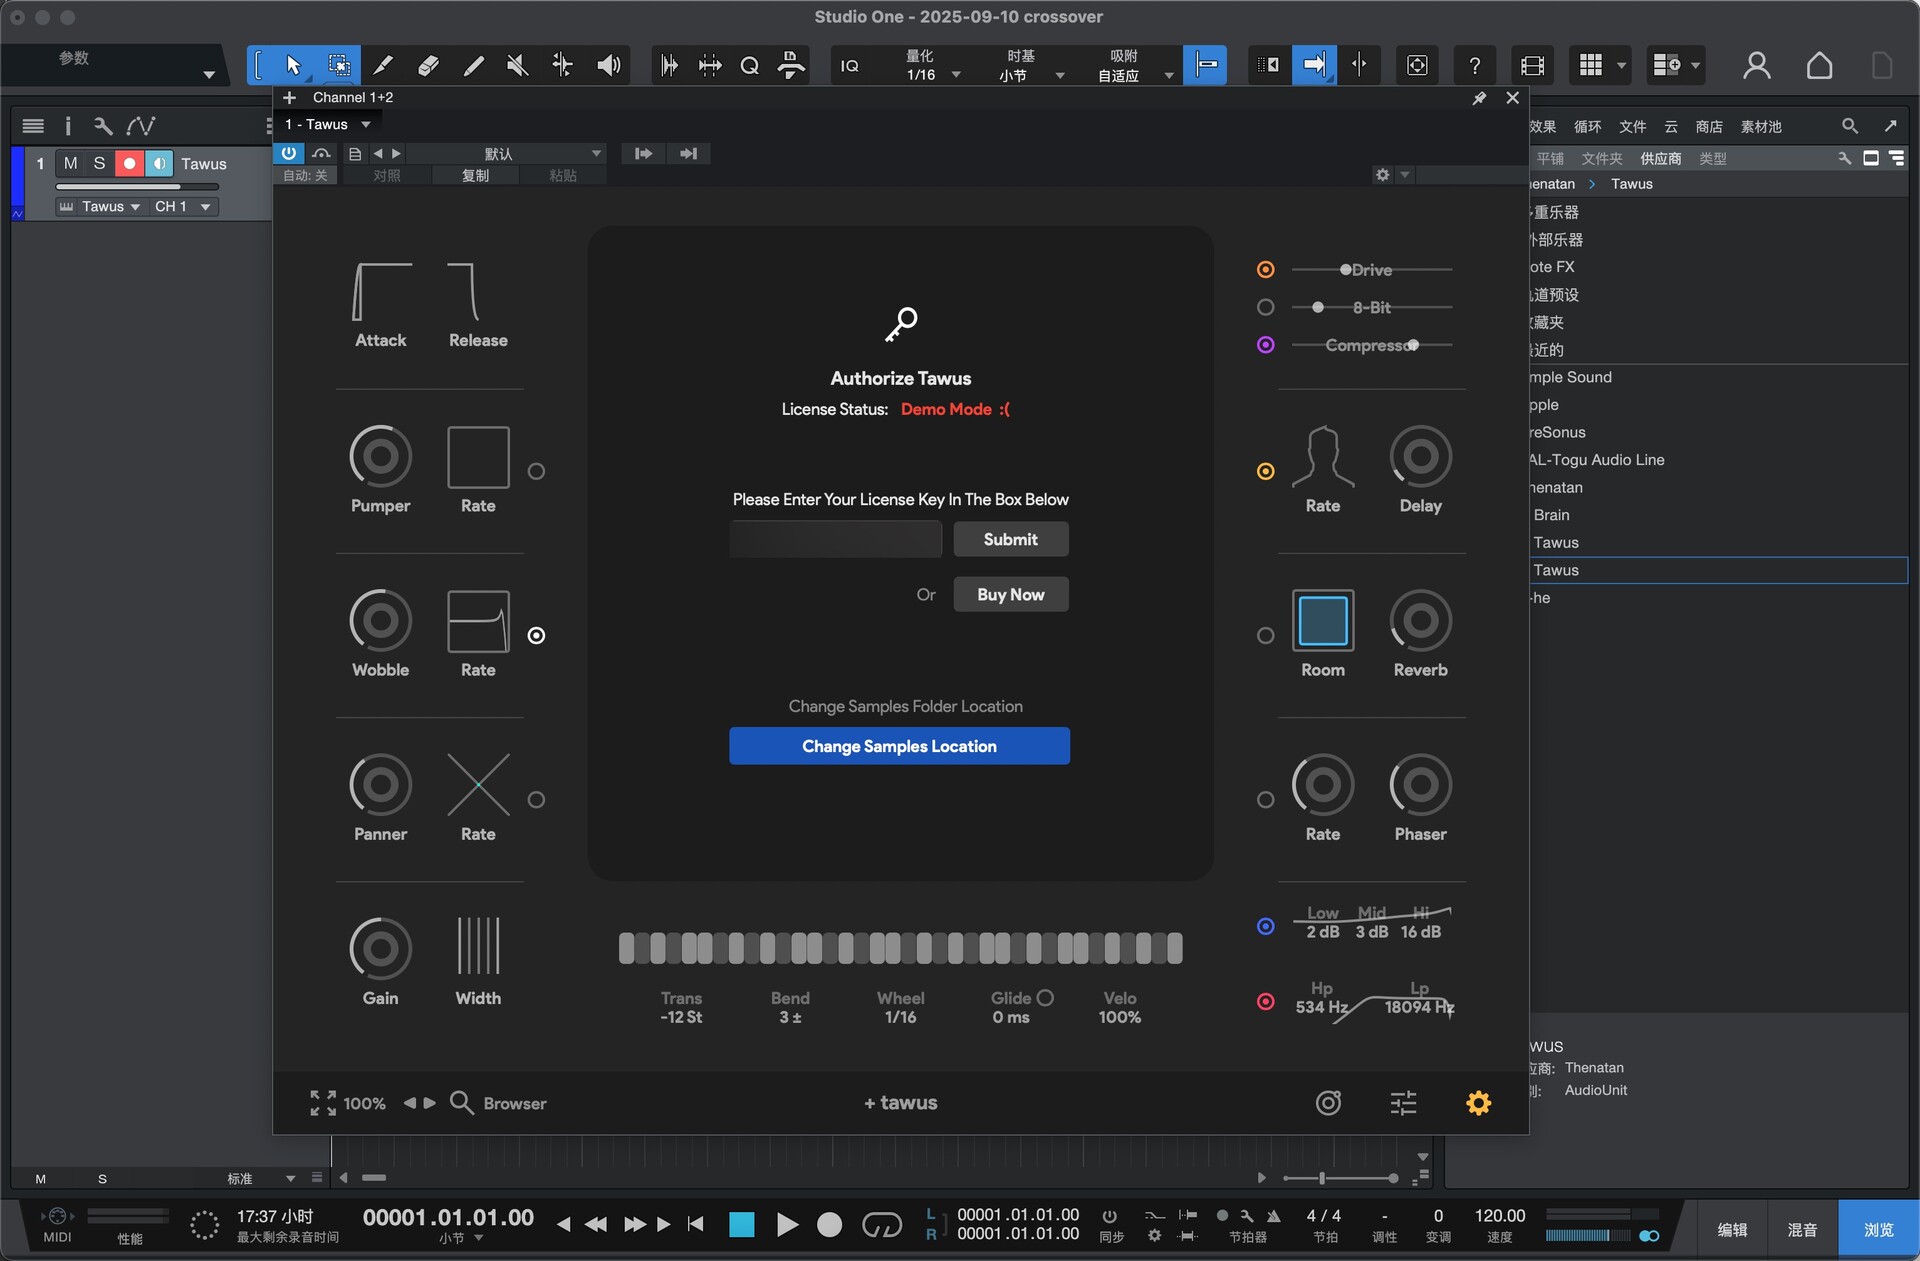The height and width of the screenshot is (1261, 1920).
Task: Click the license key input field
Action: tap(835, 539)
